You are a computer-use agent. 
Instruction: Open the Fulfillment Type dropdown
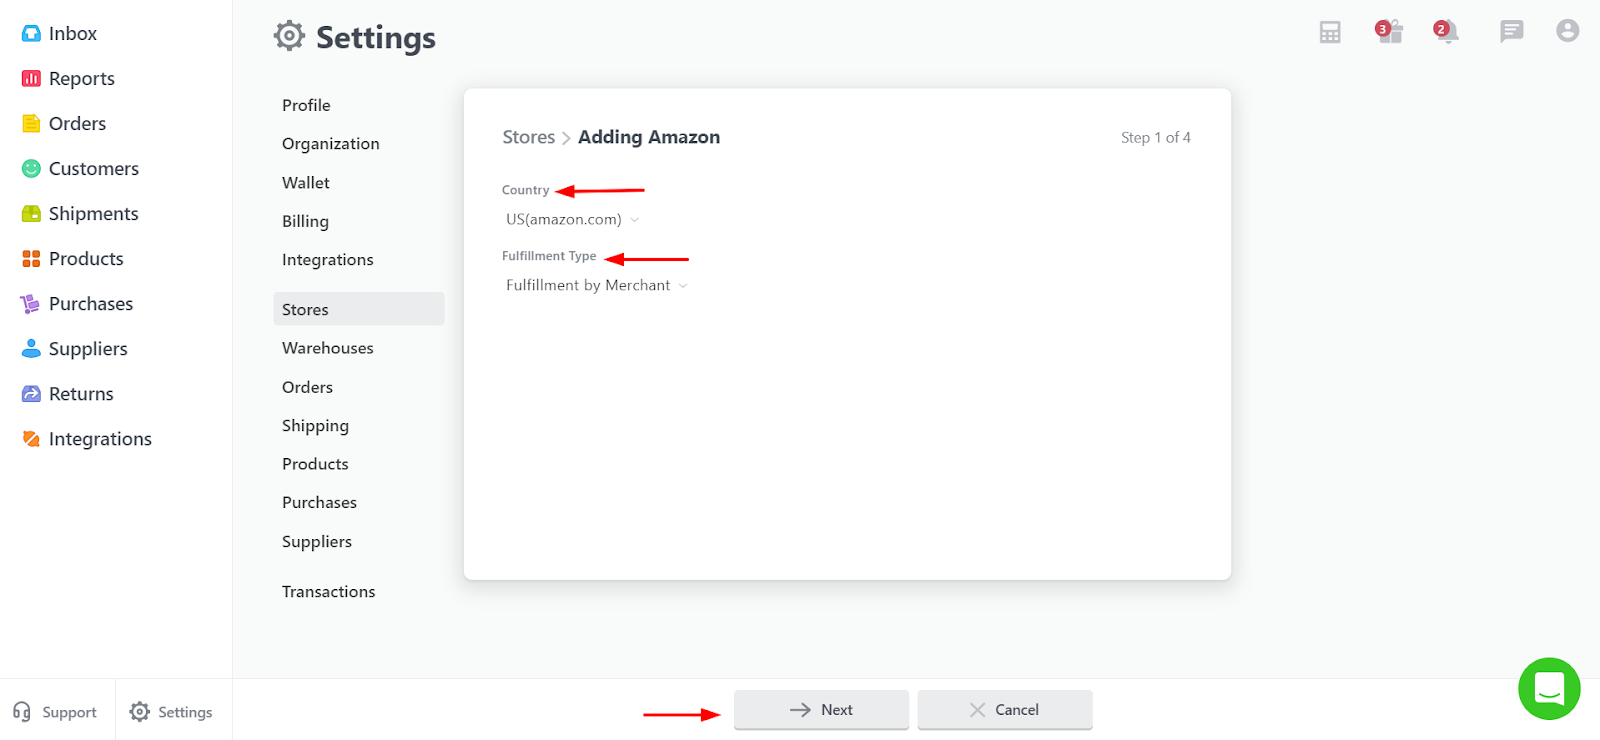[597, 286]
